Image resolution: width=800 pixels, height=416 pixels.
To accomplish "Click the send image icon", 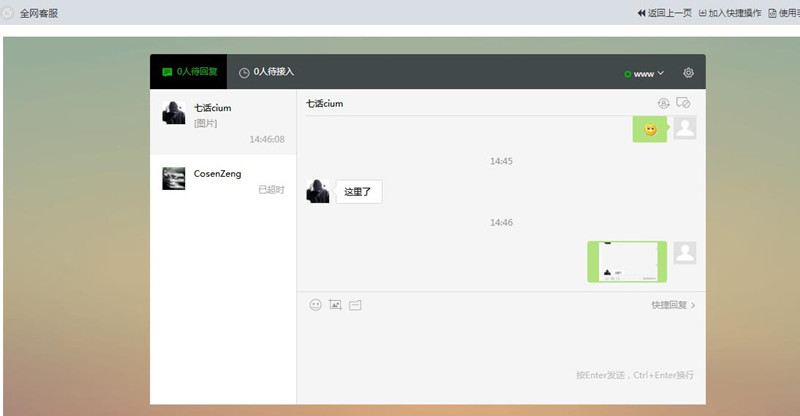I will (x=335, y=305).
